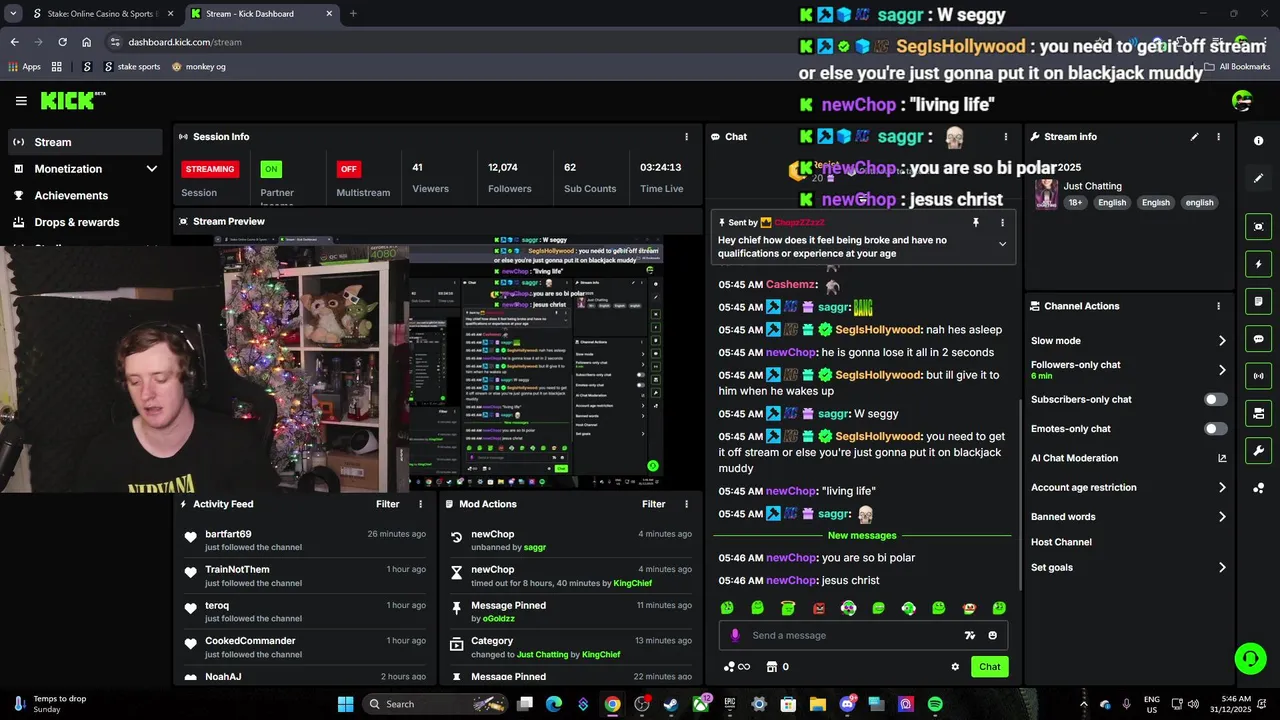Click the purple microphone icon in message box
The image size is (1280, 720).
point(735,635)
